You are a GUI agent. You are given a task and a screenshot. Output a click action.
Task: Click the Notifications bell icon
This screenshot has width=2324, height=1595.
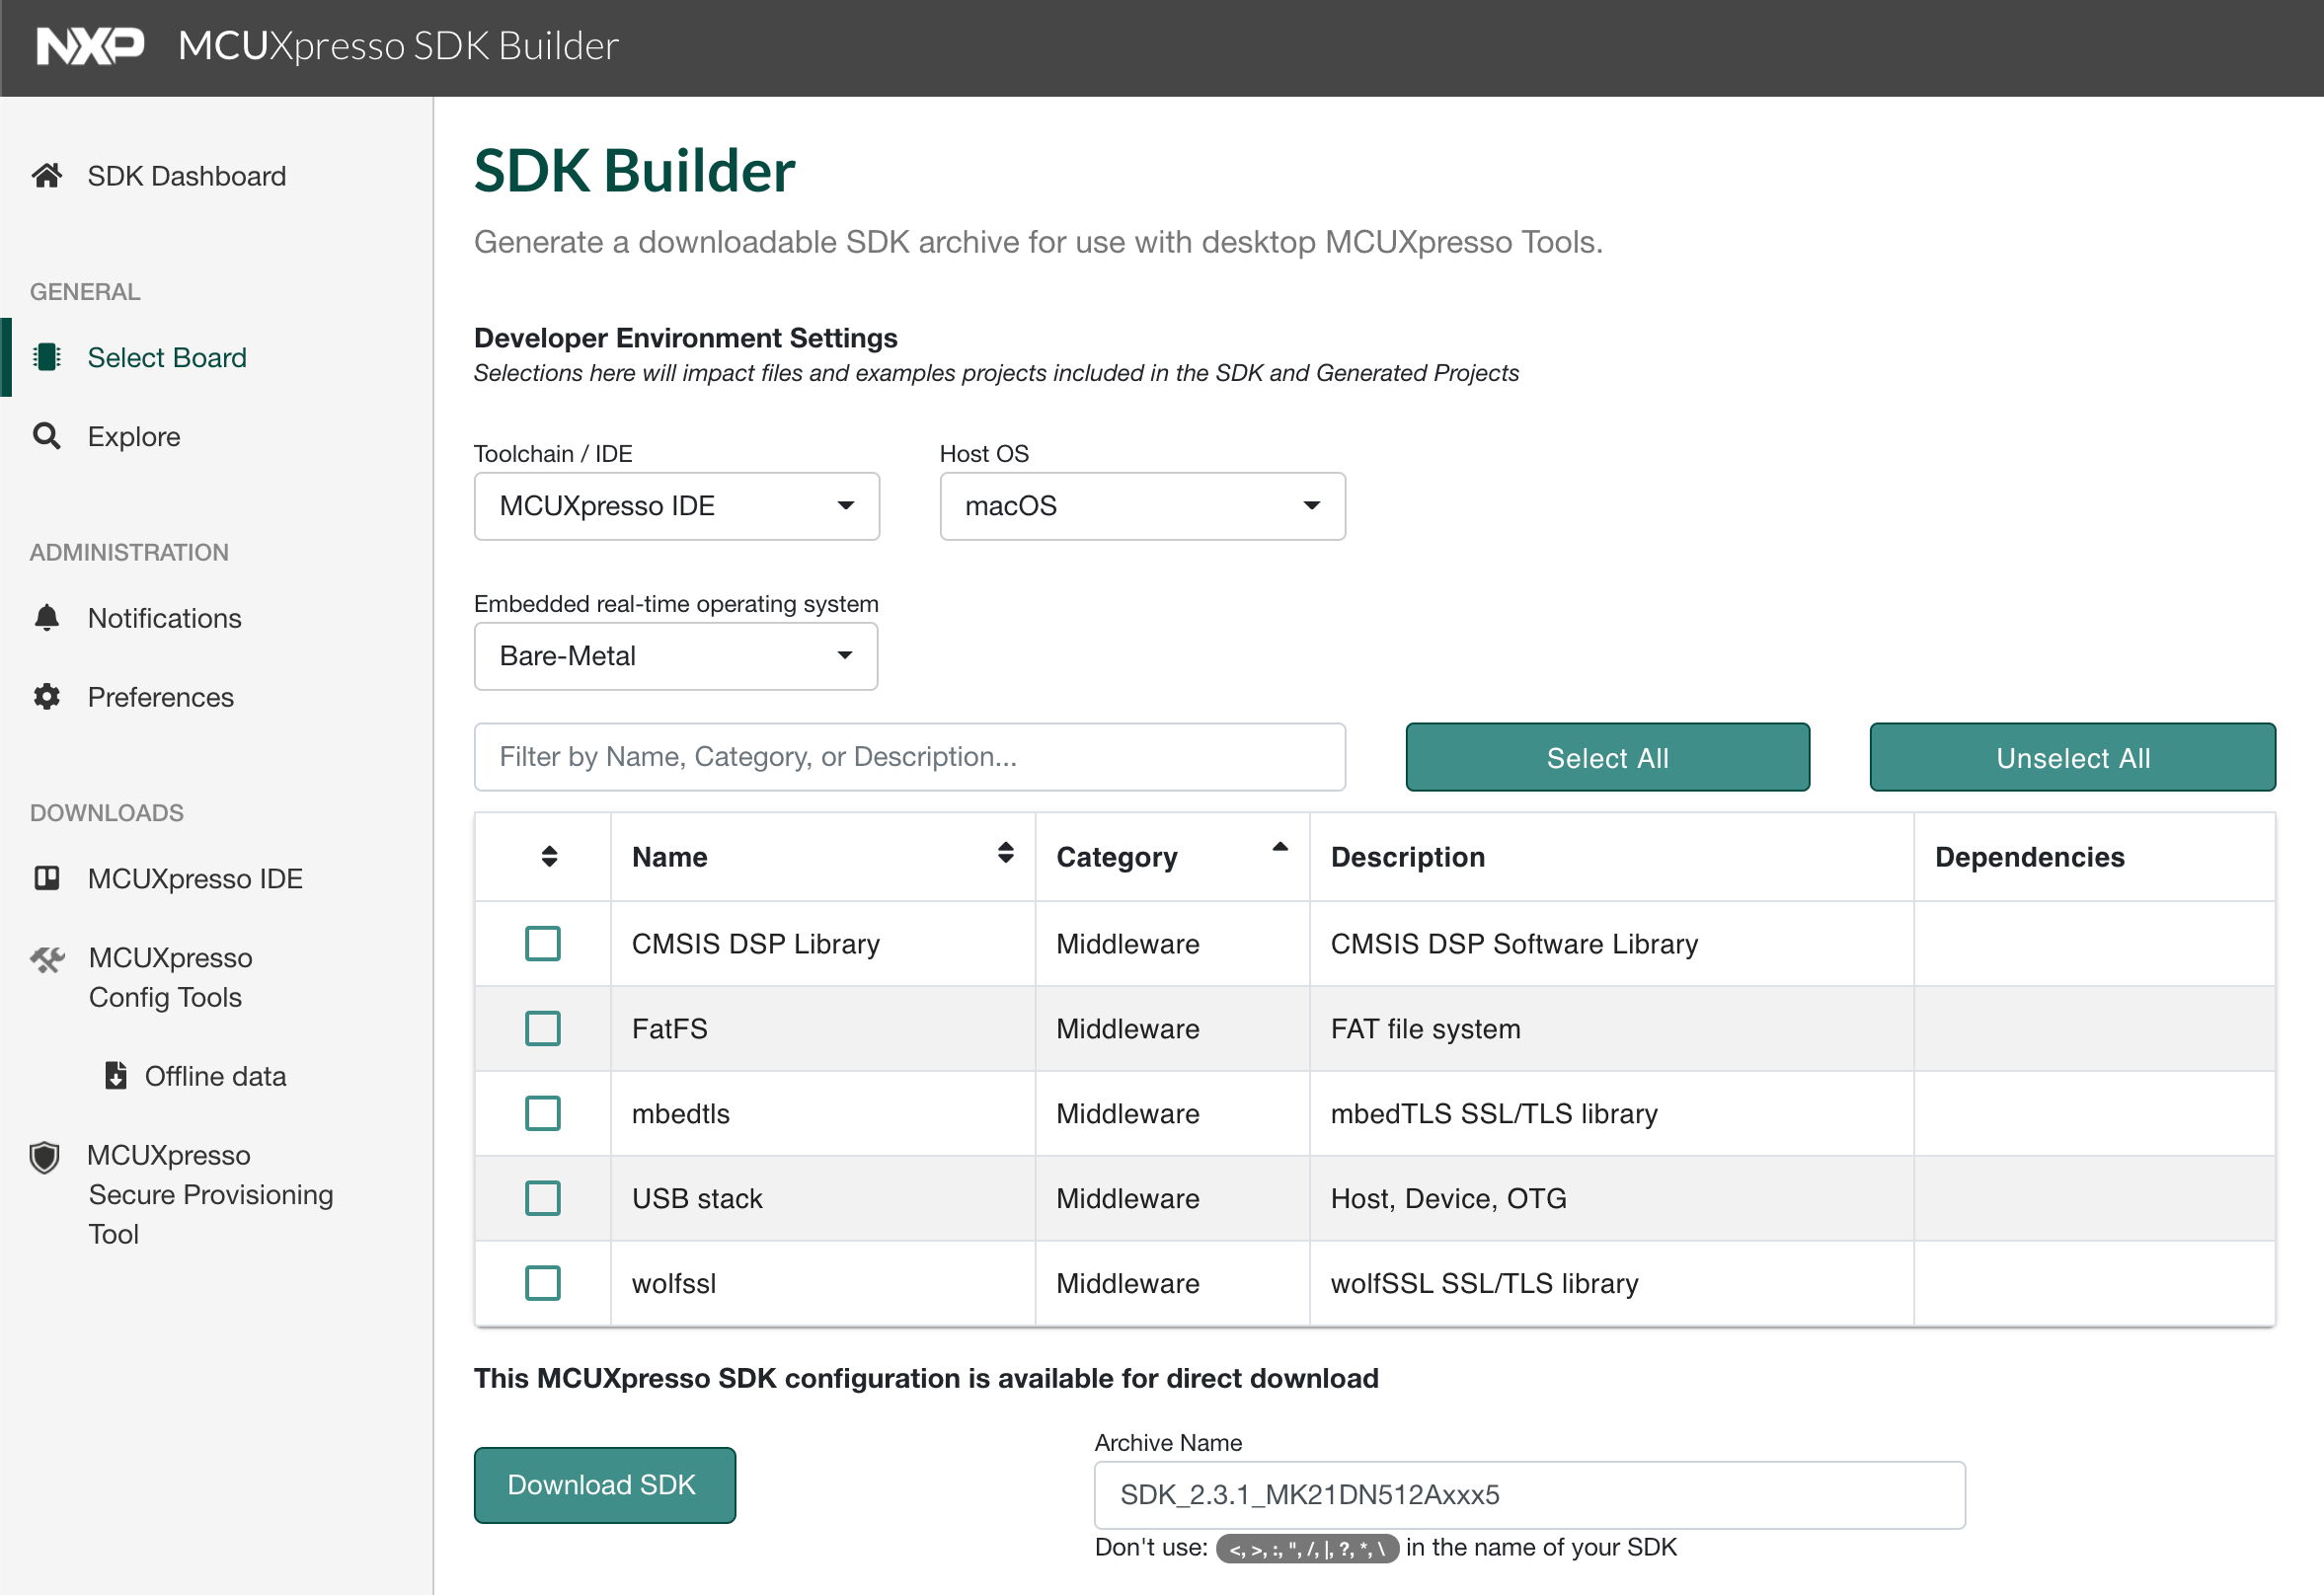(x=47, y=617)
